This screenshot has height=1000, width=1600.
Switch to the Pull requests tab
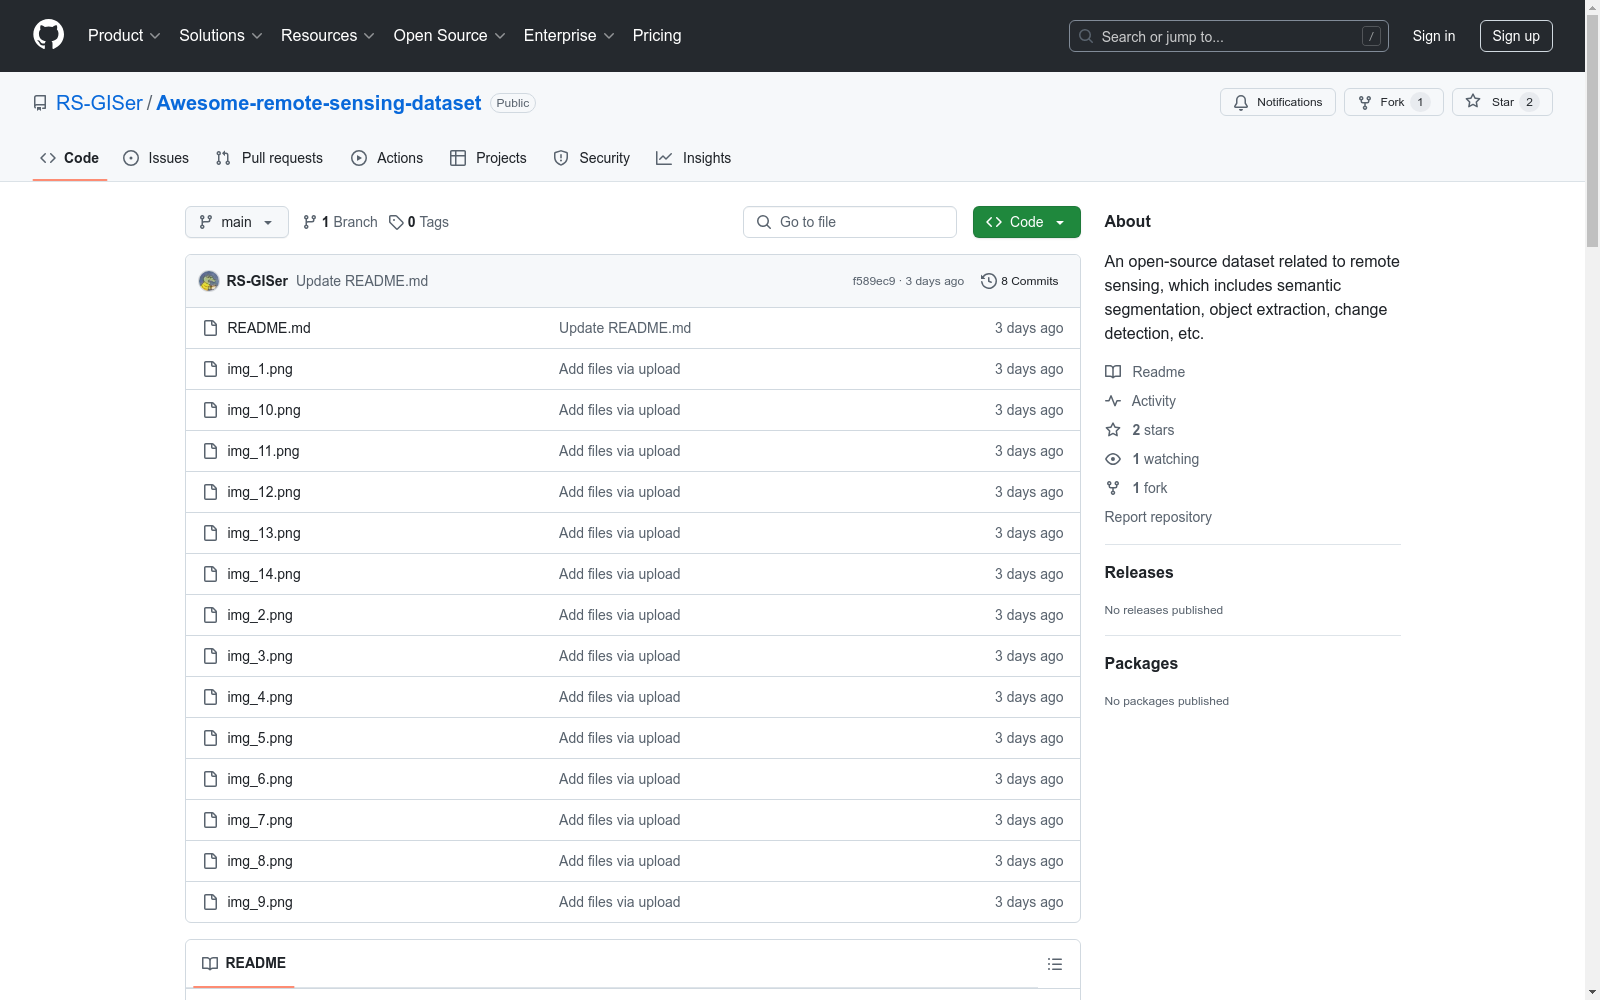tap(269, 158)
